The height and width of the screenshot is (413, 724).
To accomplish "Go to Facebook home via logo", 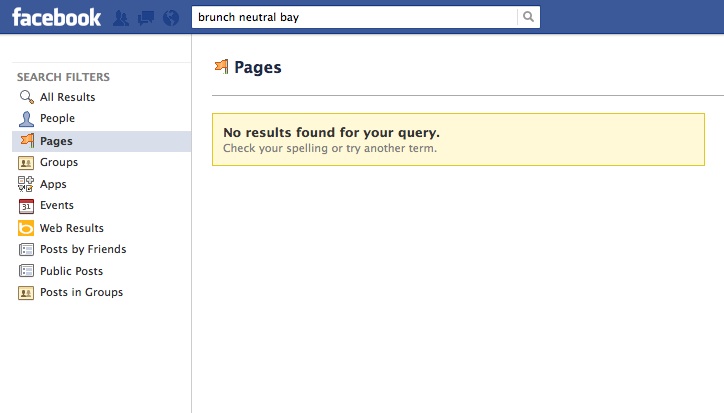I will (x=56, y=17).
